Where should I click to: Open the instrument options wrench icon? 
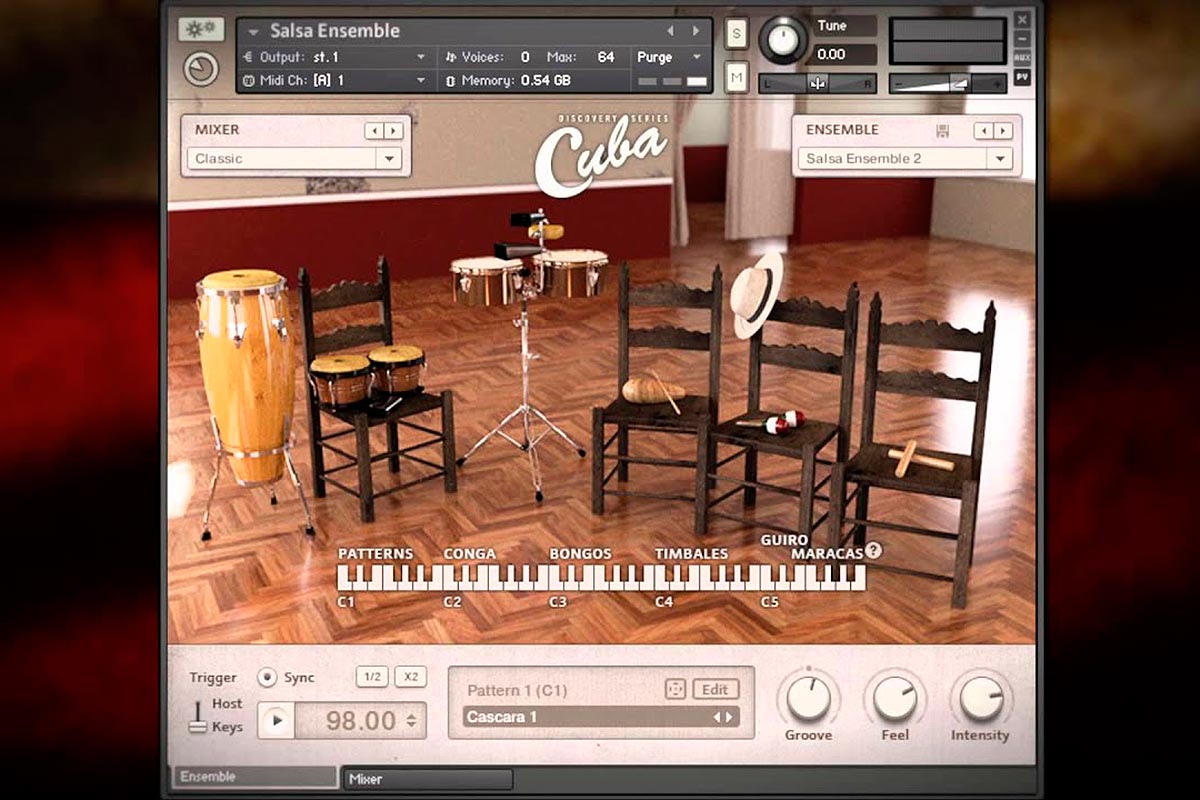(x=201, y=29)
